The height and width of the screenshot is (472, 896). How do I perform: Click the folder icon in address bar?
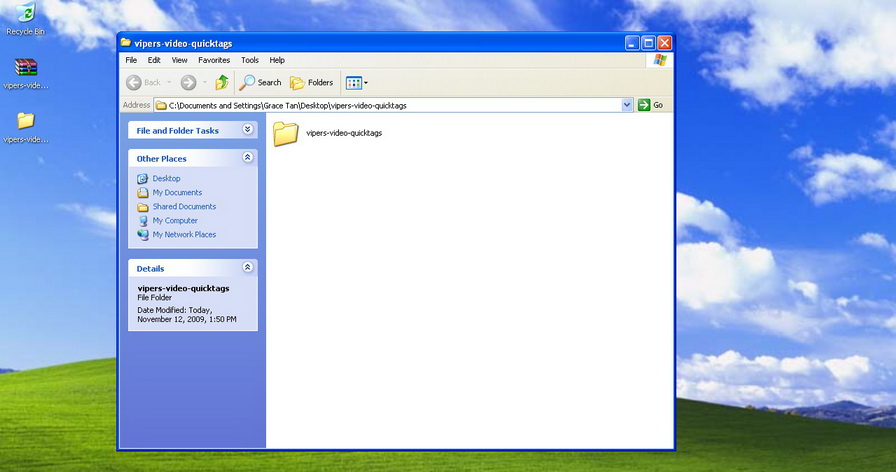pyautogui.click(x=161, y=105)
